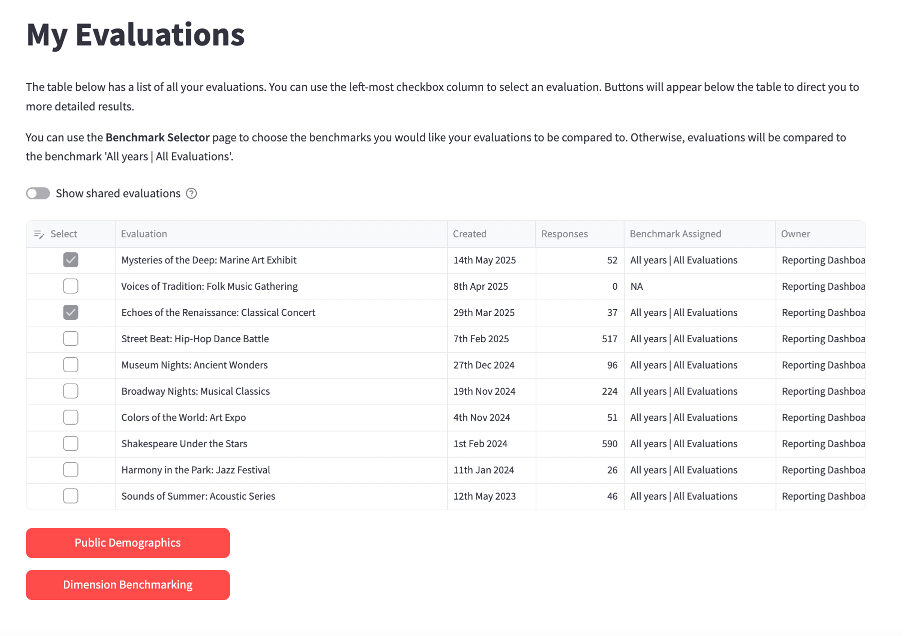Screen dimensions: 904x636
Task: Click the Broadway Nights: Musical Classics name cell
Action: pos(196,392)
